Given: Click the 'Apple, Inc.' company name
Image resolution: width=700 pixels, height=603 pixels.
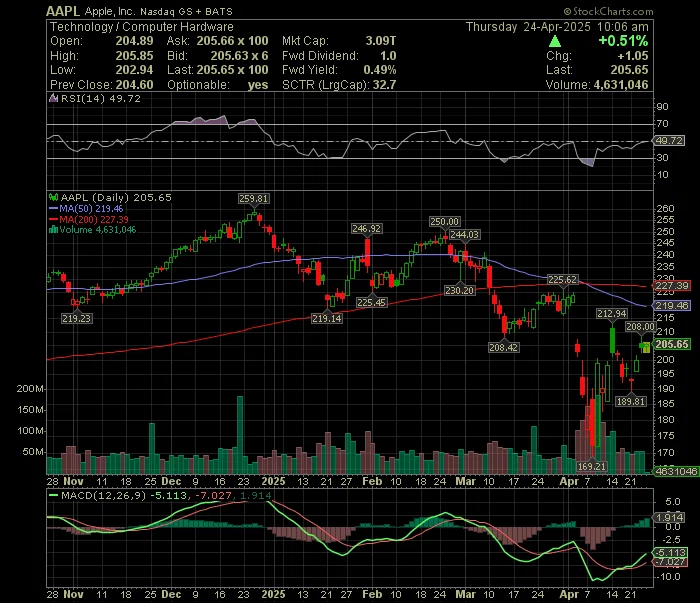Looking at the screenshot, I should point(109,12).
